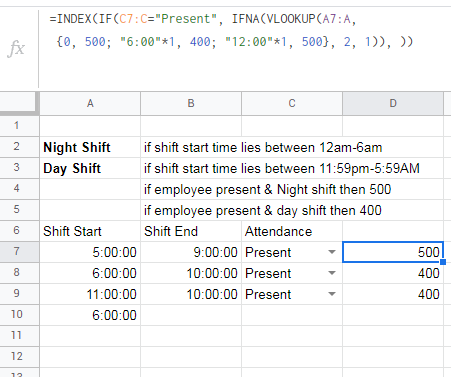Click into the formula bar text
Viewport: 451px width, 377px height.
pyautogui.click(x=231, y=30)
